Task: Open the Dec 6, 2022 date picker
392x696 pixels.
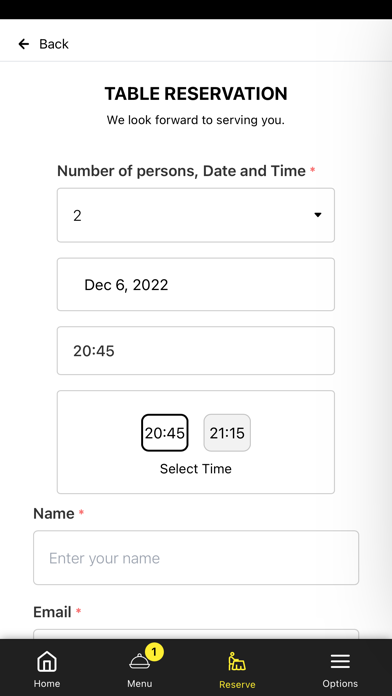Action: coord(196,285)
